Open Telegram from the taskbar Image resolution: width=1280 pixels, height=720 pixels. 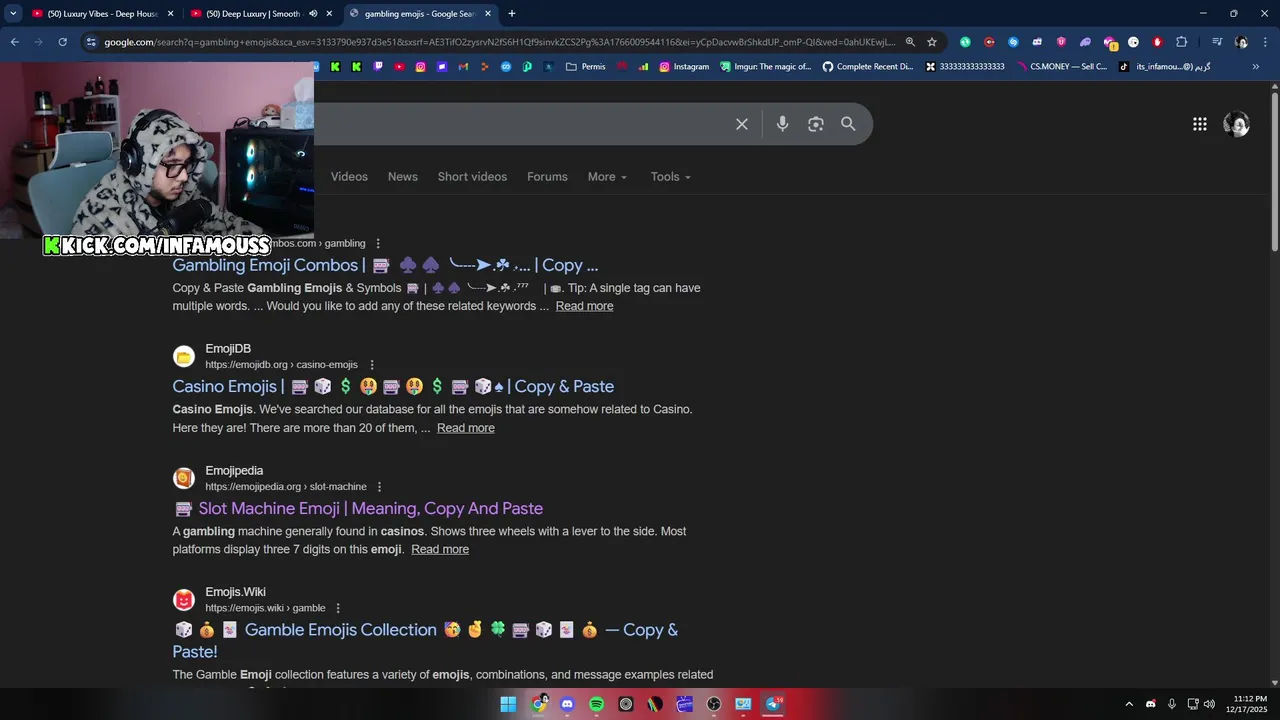[x=773, y=704]
